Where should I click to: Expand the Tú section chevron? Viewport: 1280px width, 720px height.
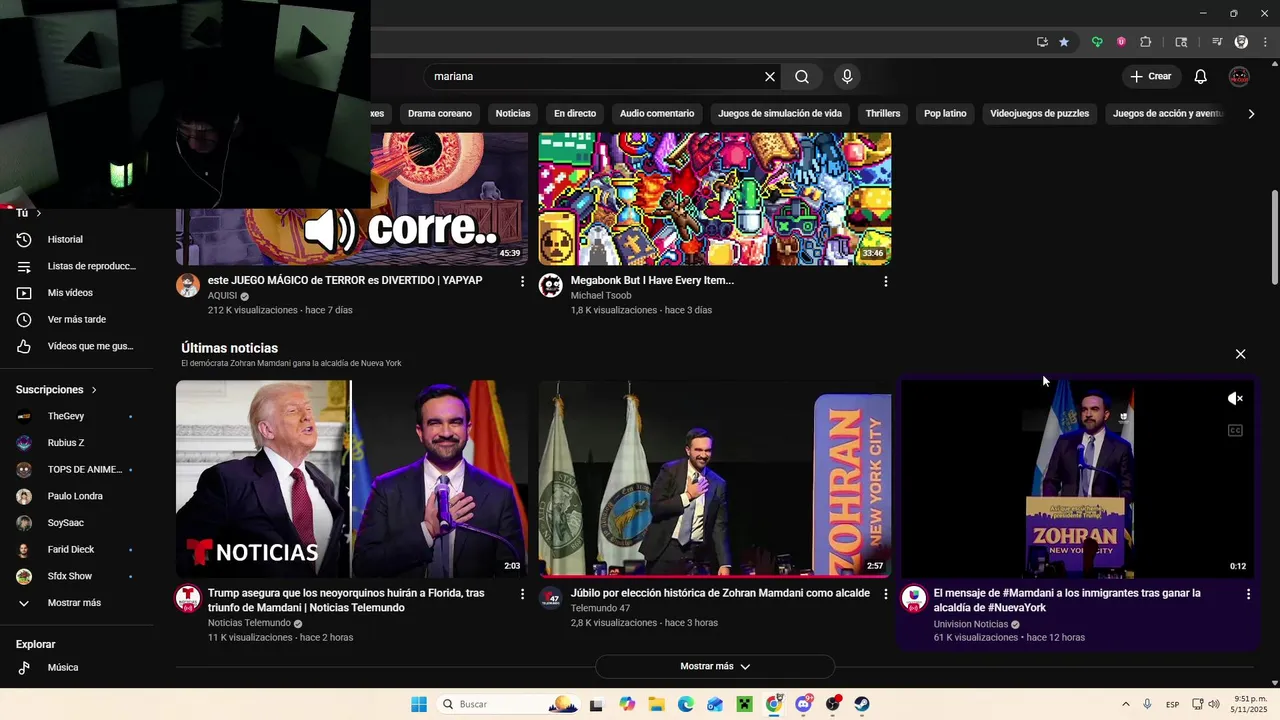click(x=39, y=213)
